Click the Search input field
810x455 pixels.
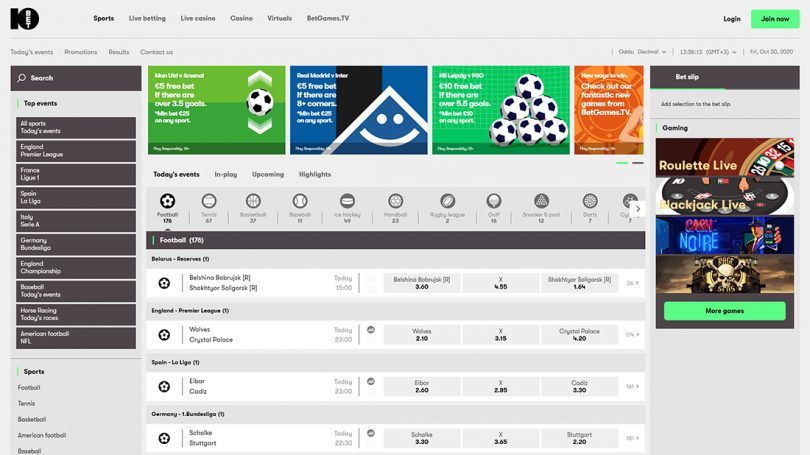(x=76, y=78)
